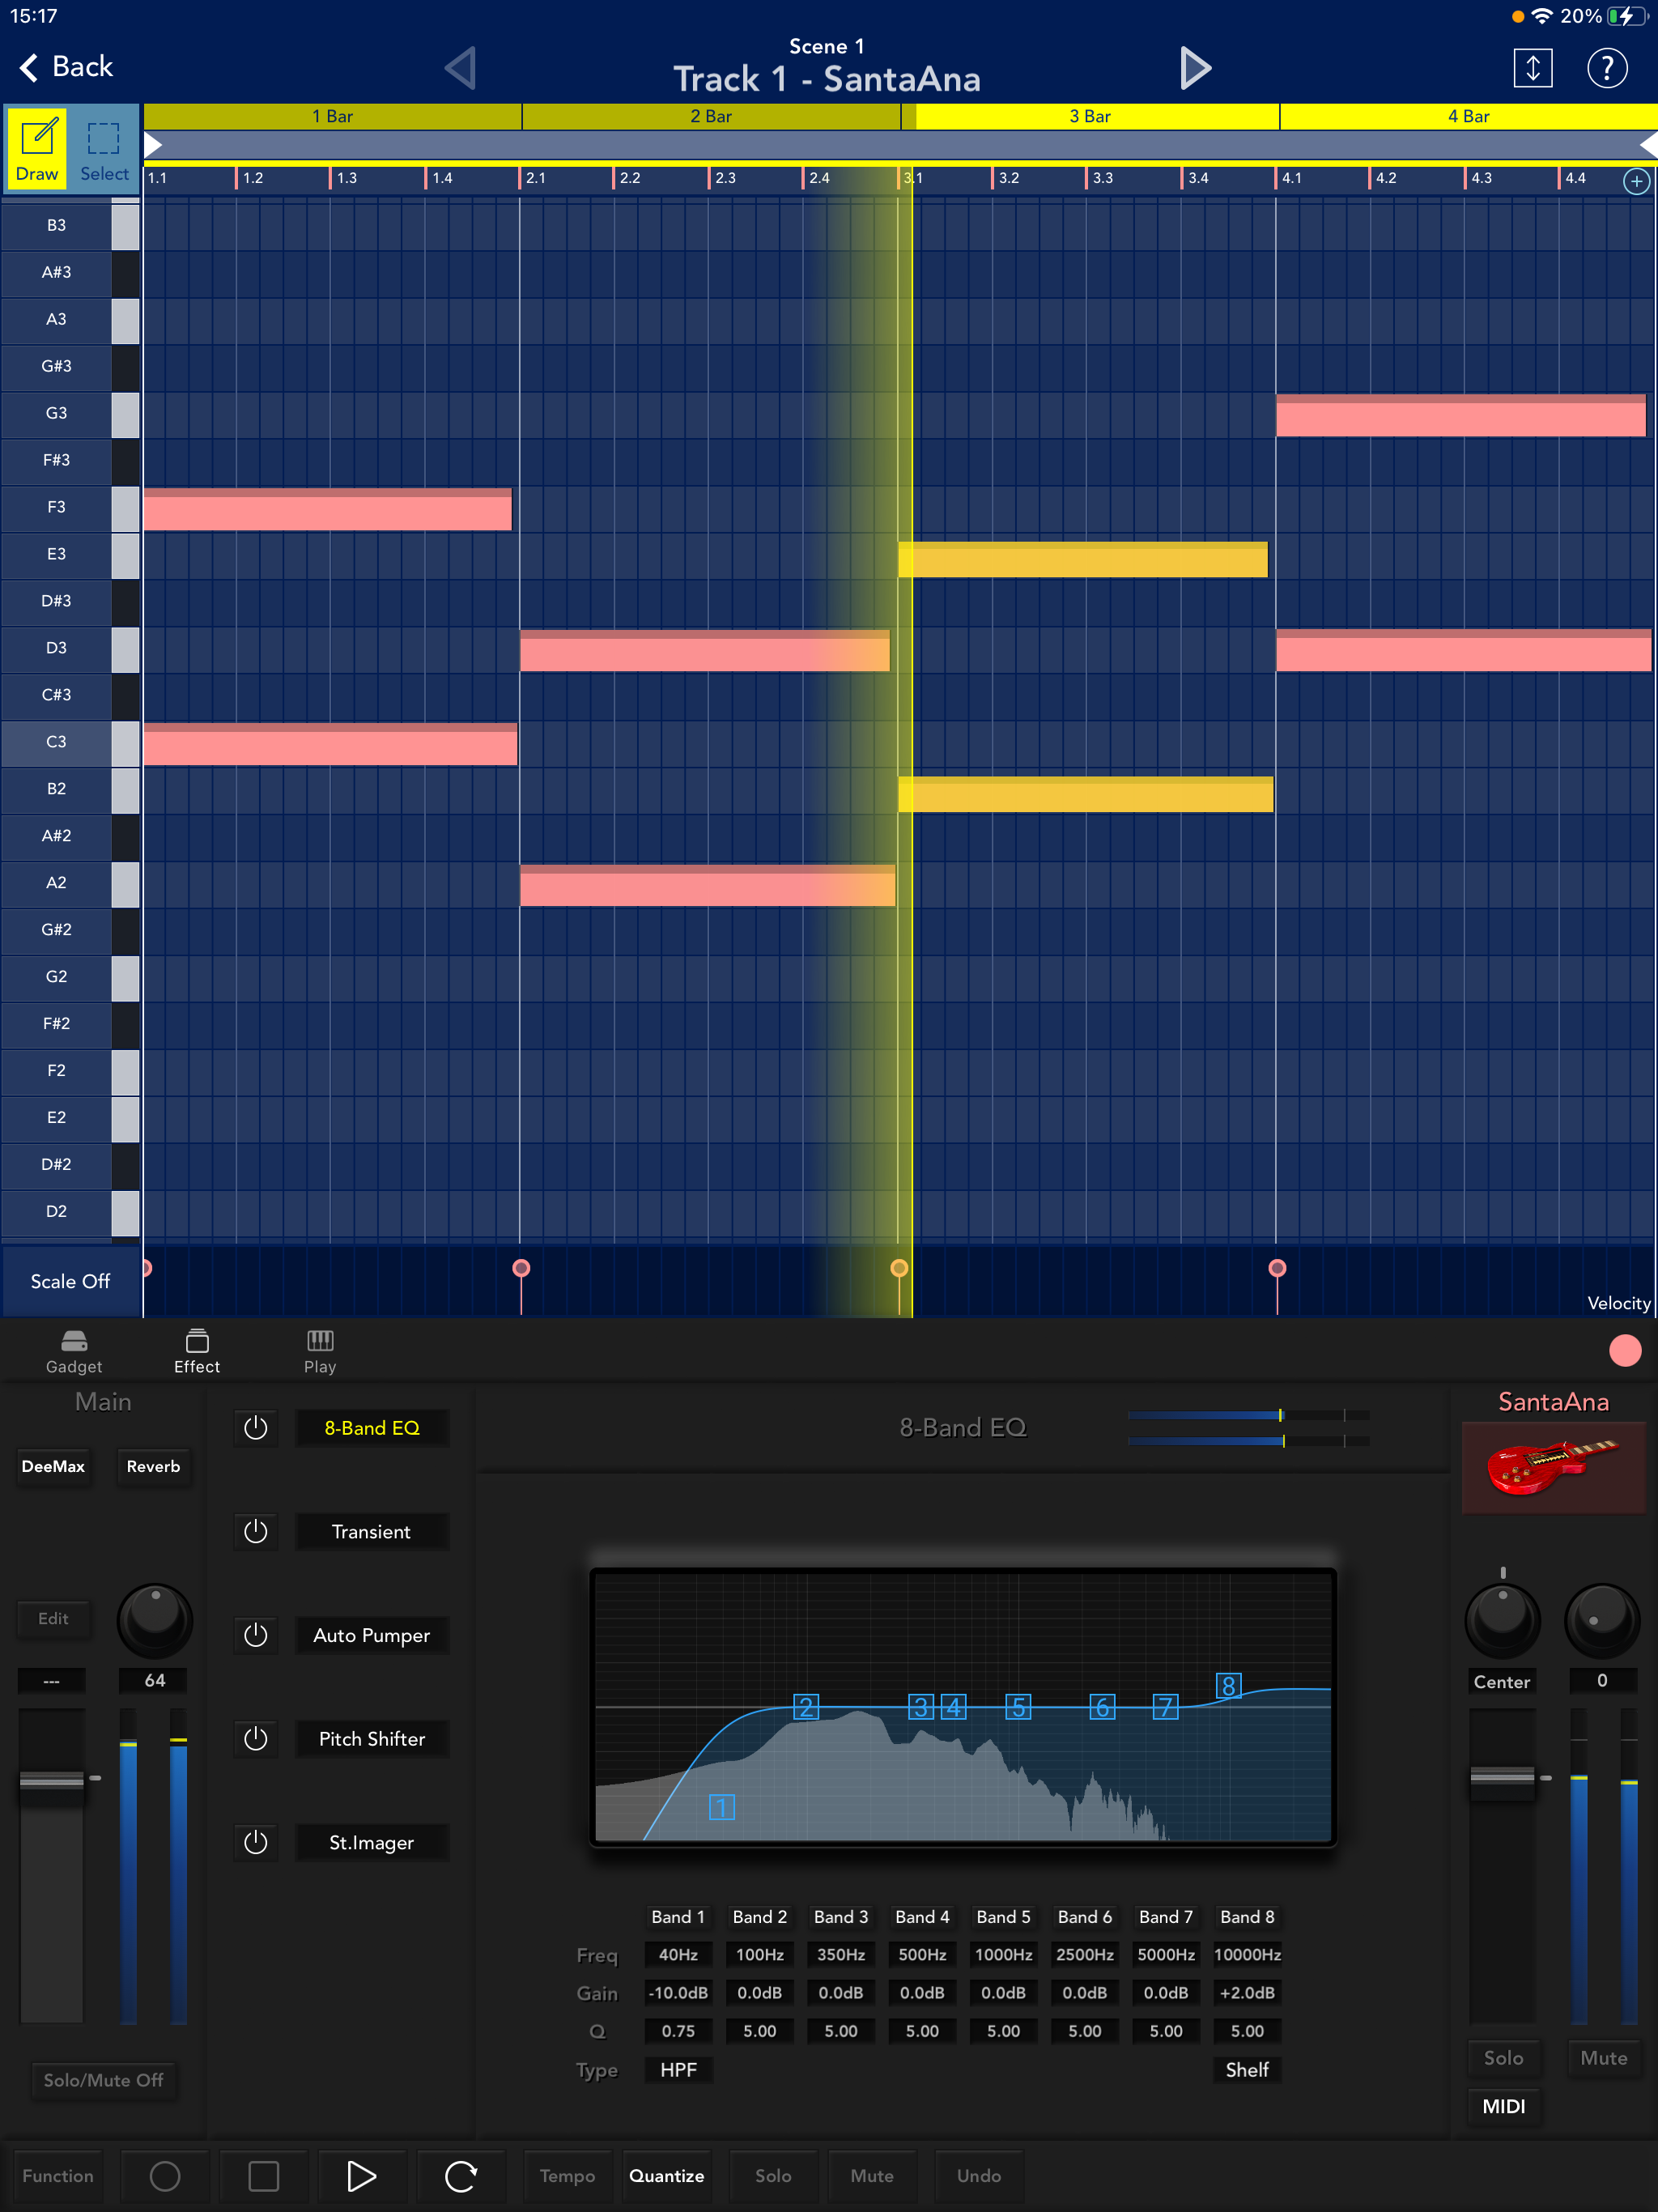This screenshot has width=1658, height=2212.
Task: Switch to the Play tab
Action: 320,1351
